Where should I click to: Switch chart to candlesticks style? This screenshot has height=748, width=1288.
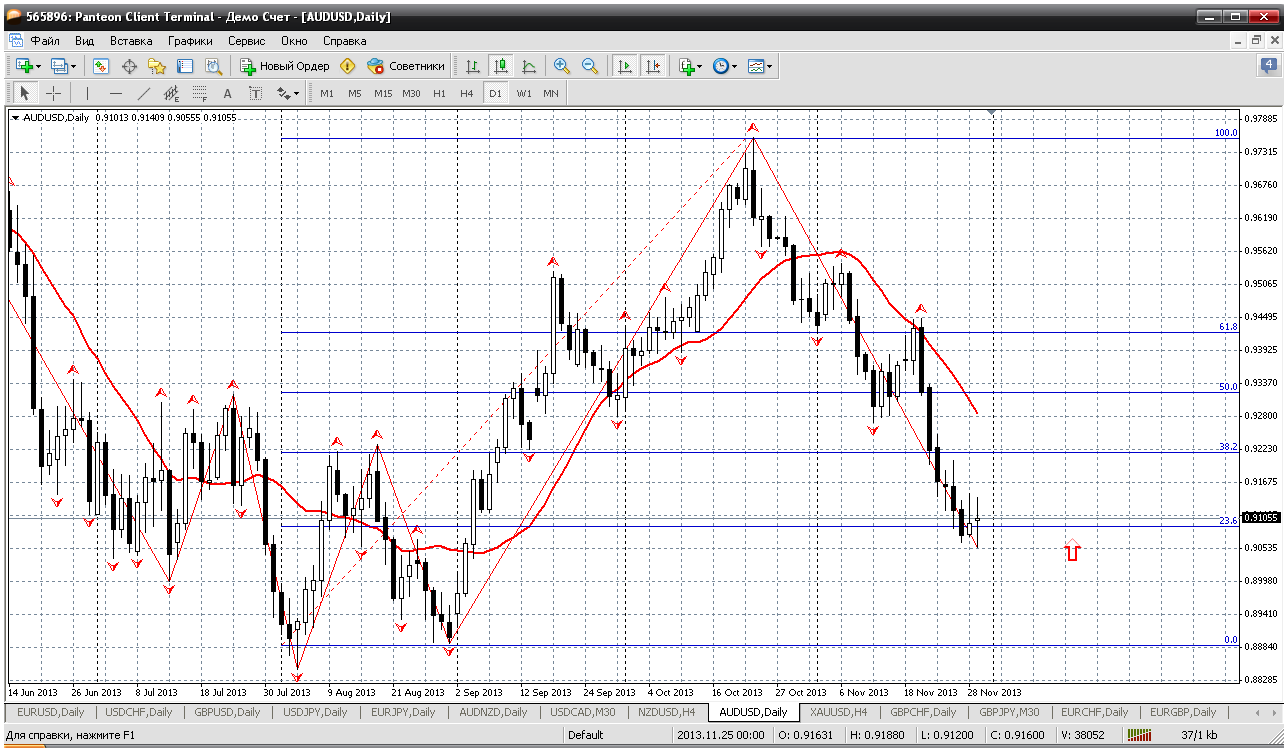pos(500,66)
